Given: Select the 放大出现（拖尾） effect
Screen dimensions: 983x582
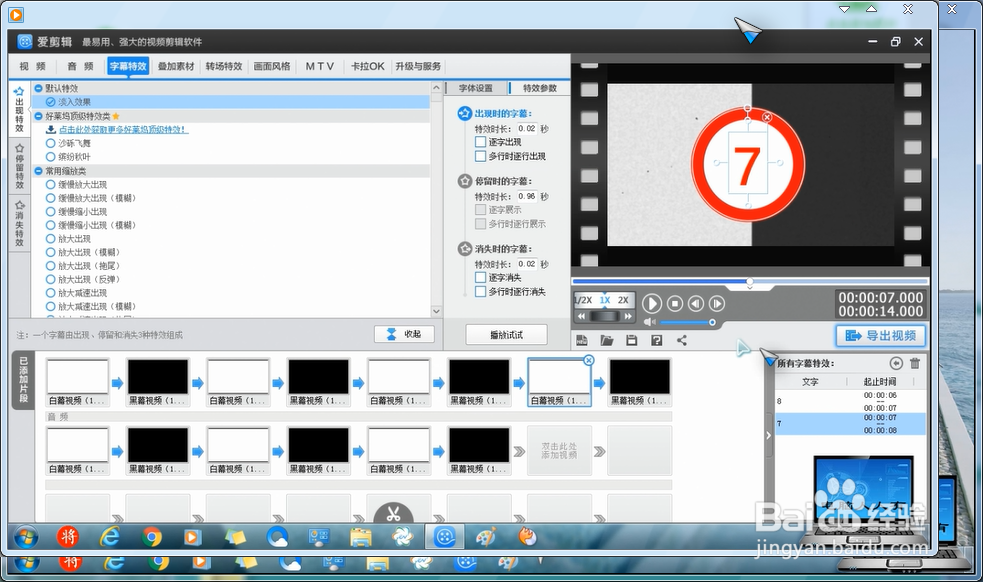Looking at the screenshot, I should pos(51,266).
